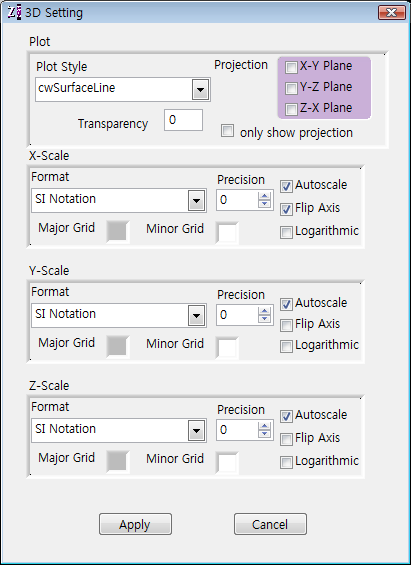Uncheck X-Scale Flip Axis
The image size is (411, 565).
point(286,209)
